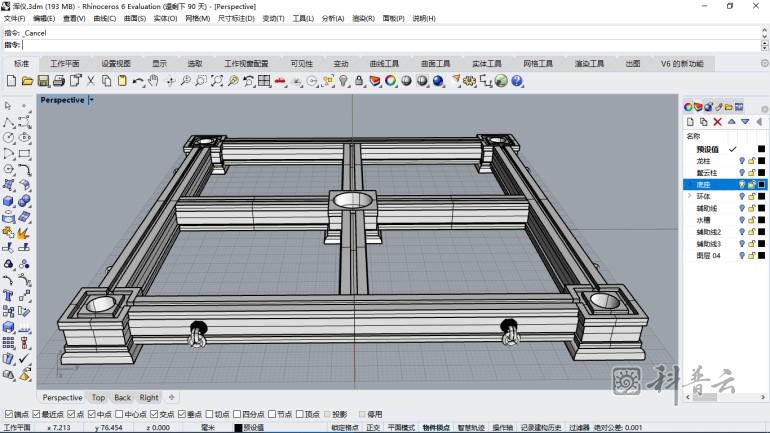Expand the 环体 layer tree arrow
This screenshot has width=770, height=433.
coord(689,196)
